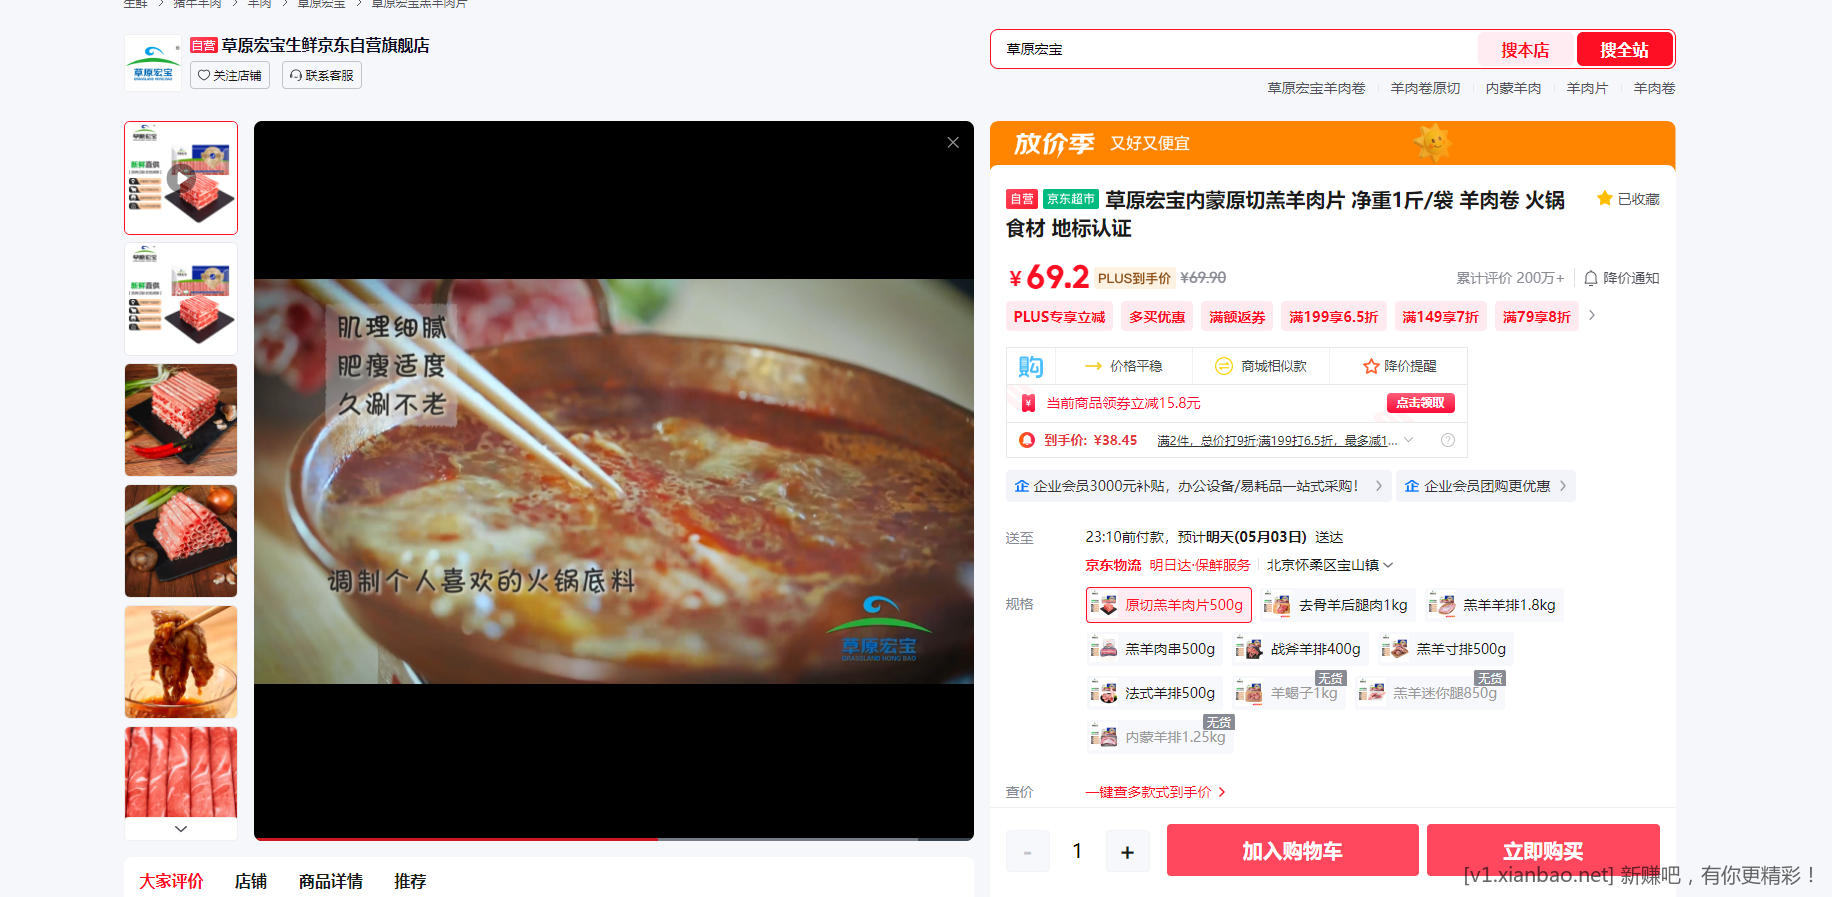This screenshot has width=1832, height=897.
Task: Open the 放价季 promotion banner
Action: [x=1332, y=144]
